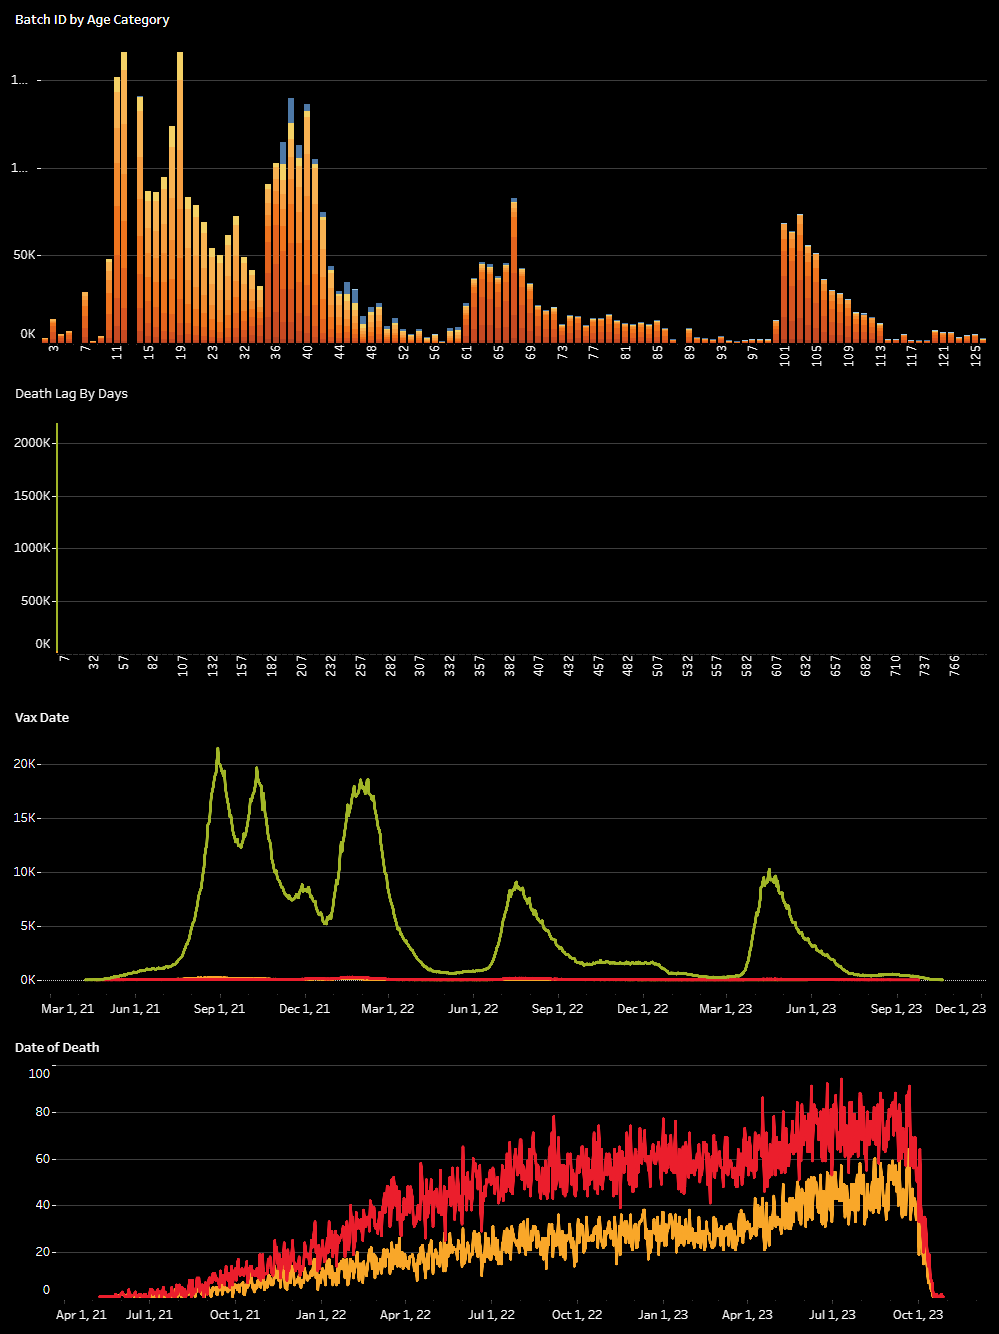Click 'Dec 1, 22' on Vax Date axis
The height and width of the screenshot is (1334, 999).
642,1009
